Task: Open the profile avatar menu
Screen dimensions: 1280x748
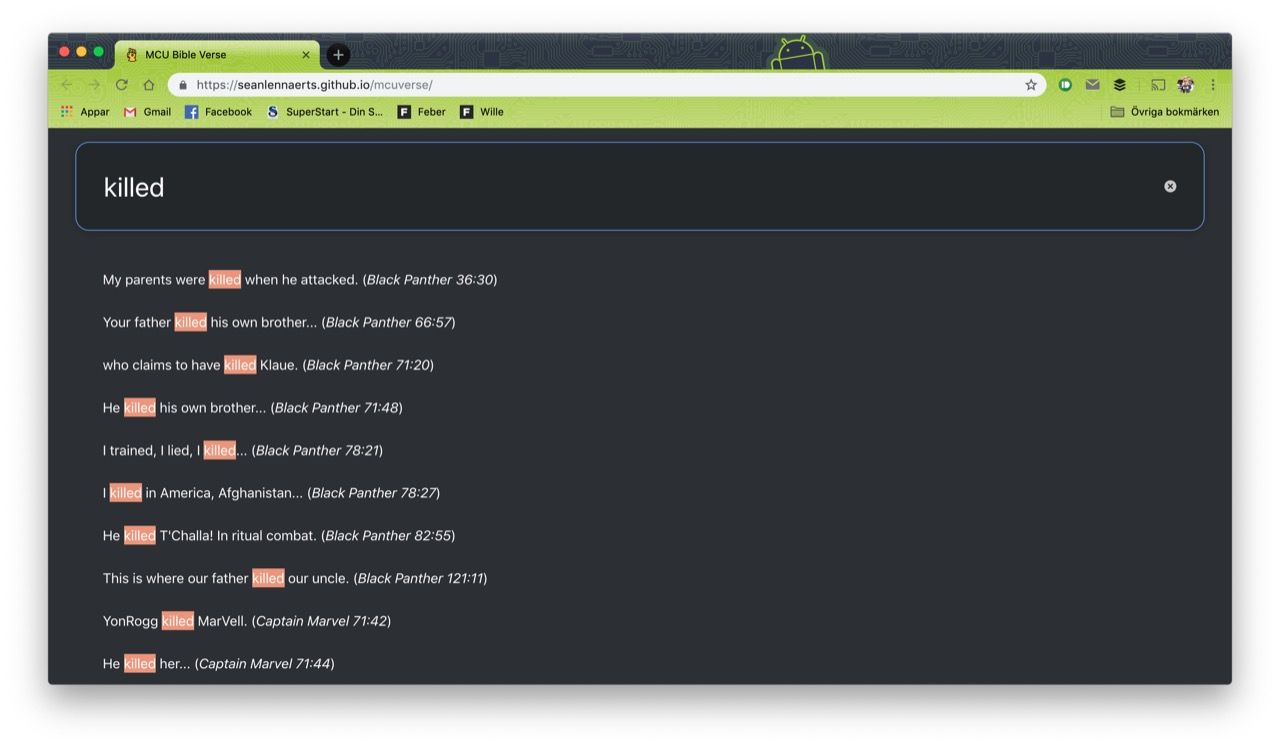Action: coord(1186,85)
